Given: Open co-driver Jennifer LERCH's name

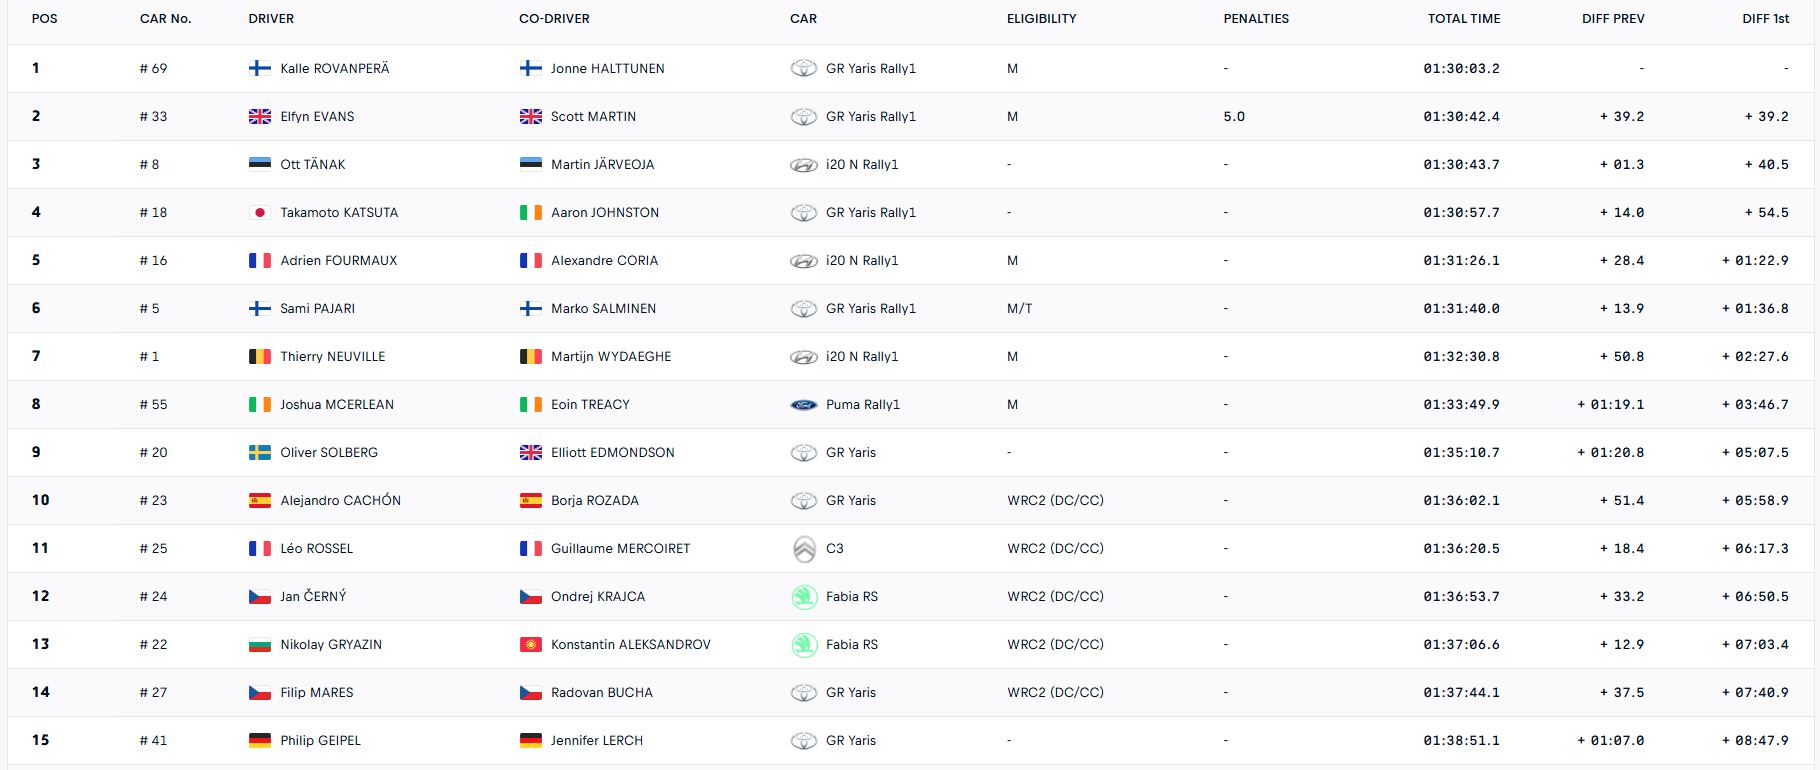Looking at the screenshot, I should [596, 741].
